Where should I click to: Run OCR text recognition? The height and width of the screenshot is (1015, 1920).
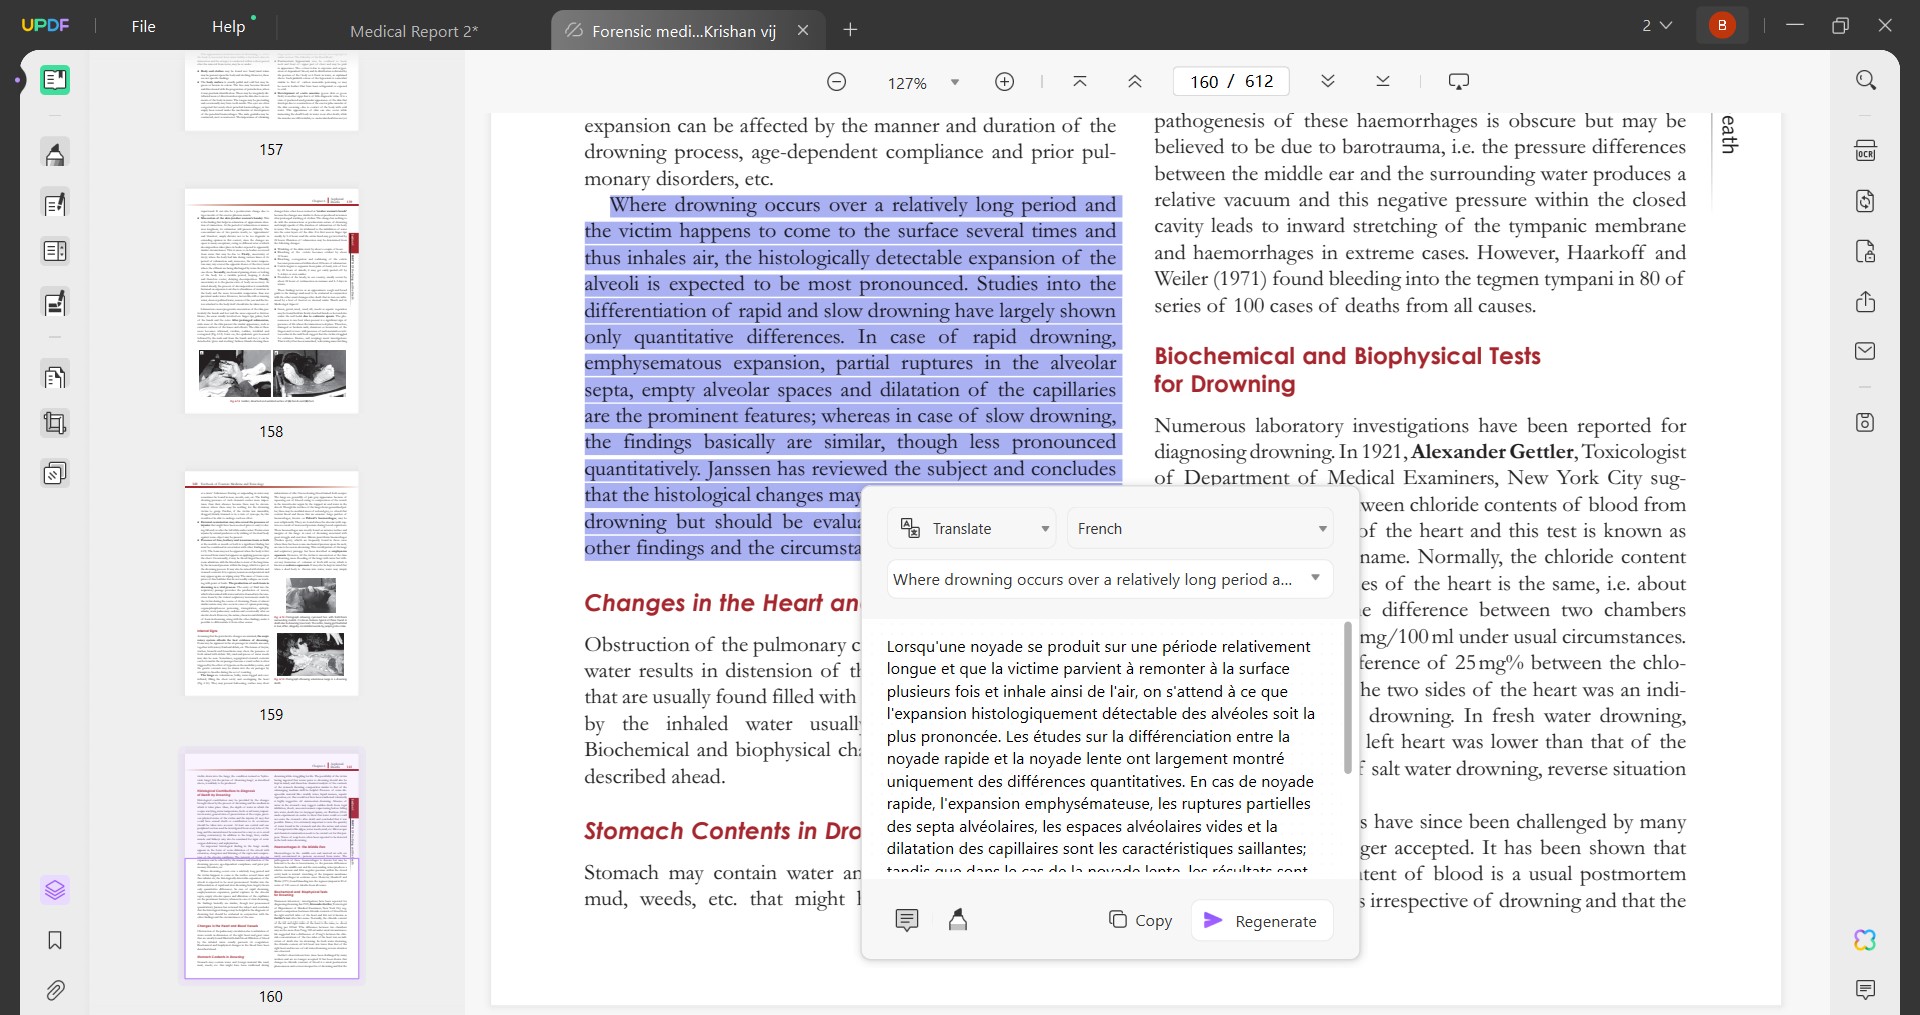click(1866, 151)
